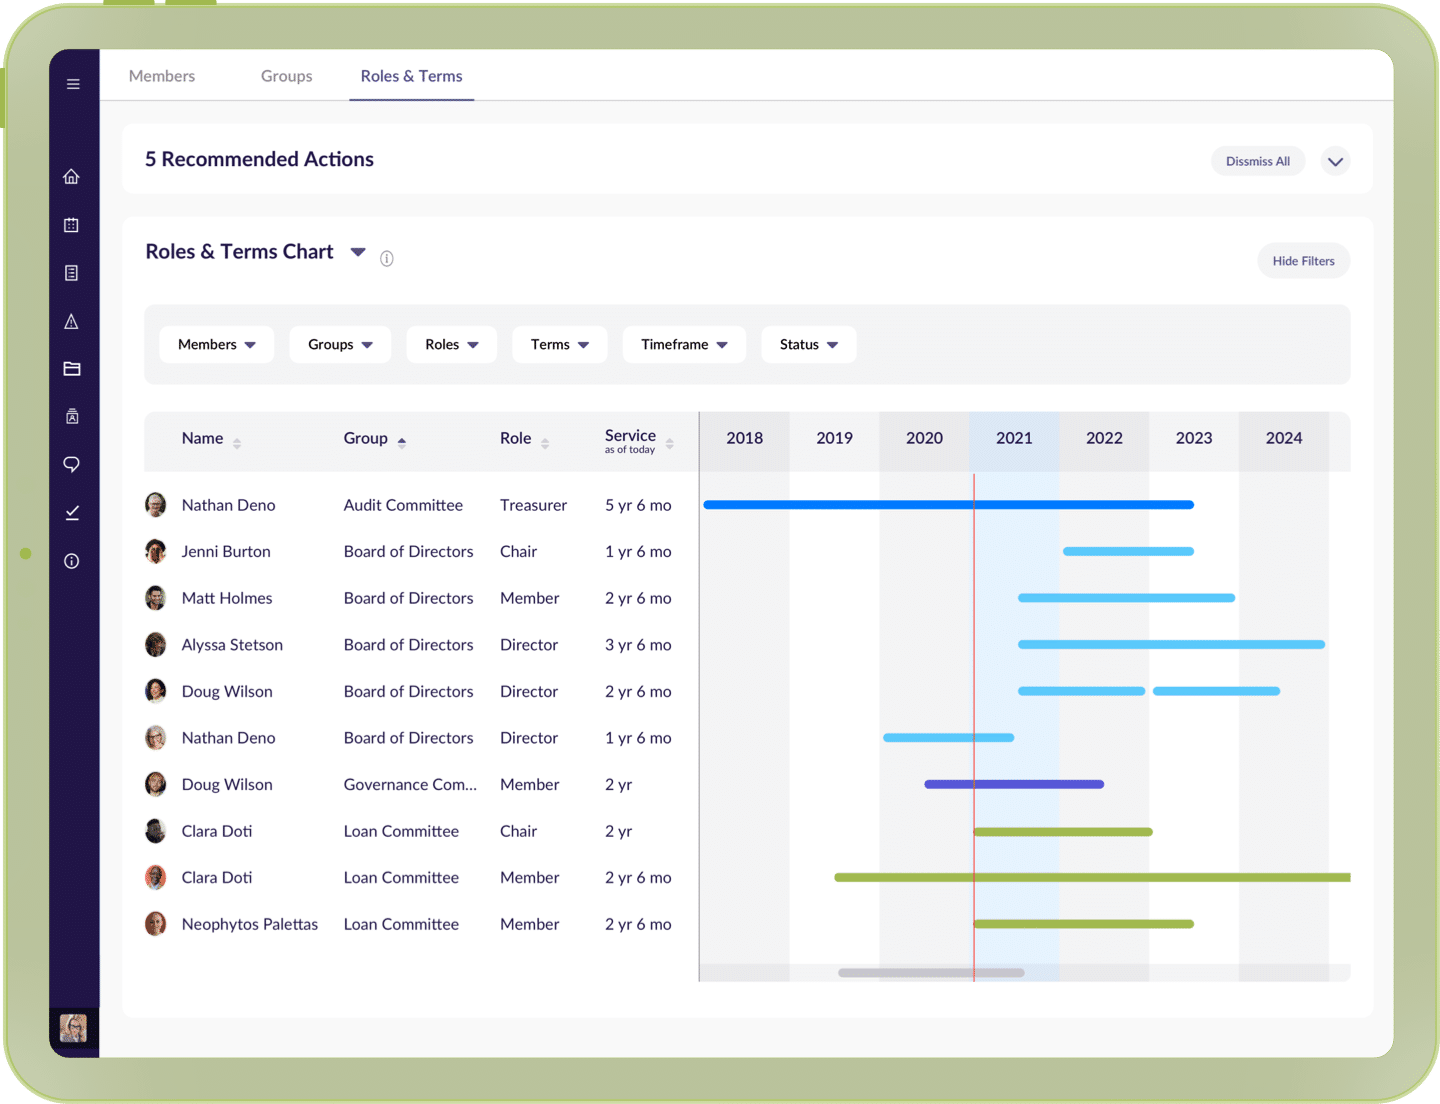Open the folder icon in sidebar
The image size is (1440, 1104).
[x=72, y=369]
